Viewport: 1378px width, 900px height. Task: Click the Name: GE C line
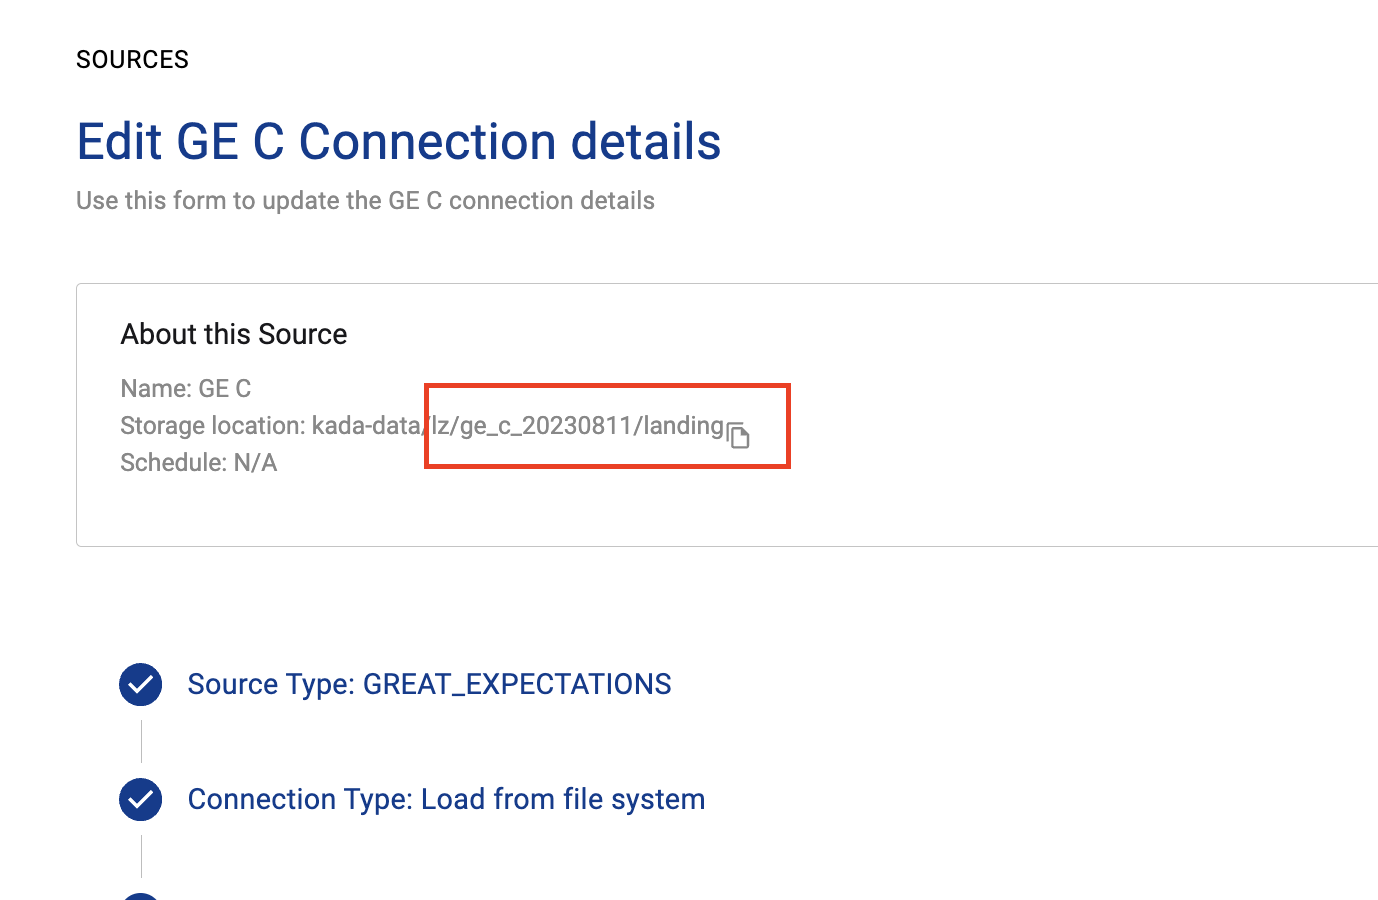click(x=186, y=388)
